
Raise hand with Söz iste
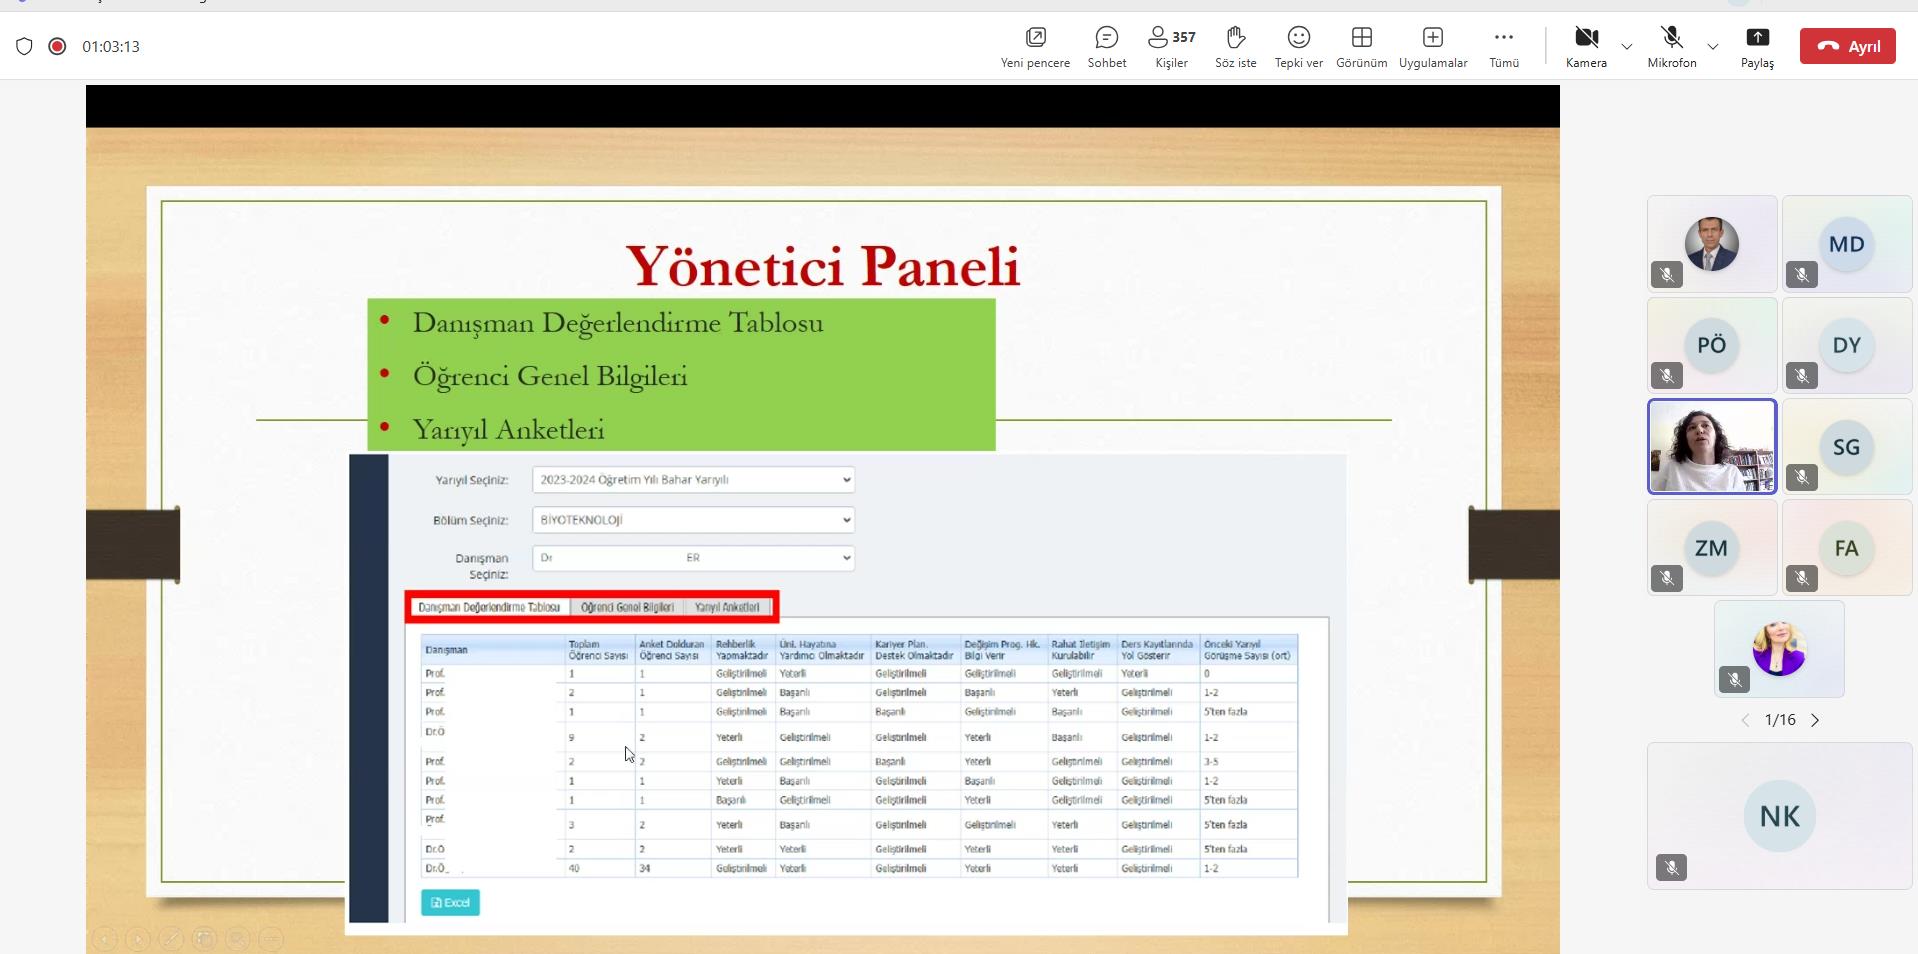(1235, 46)
